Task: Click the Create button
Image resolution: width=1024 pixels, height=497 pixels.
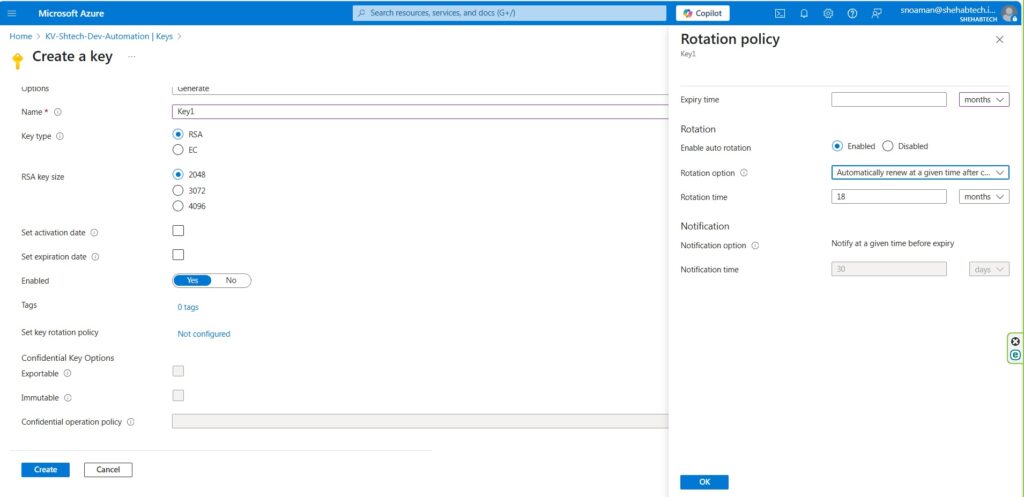Action: [x=45, y=470]
